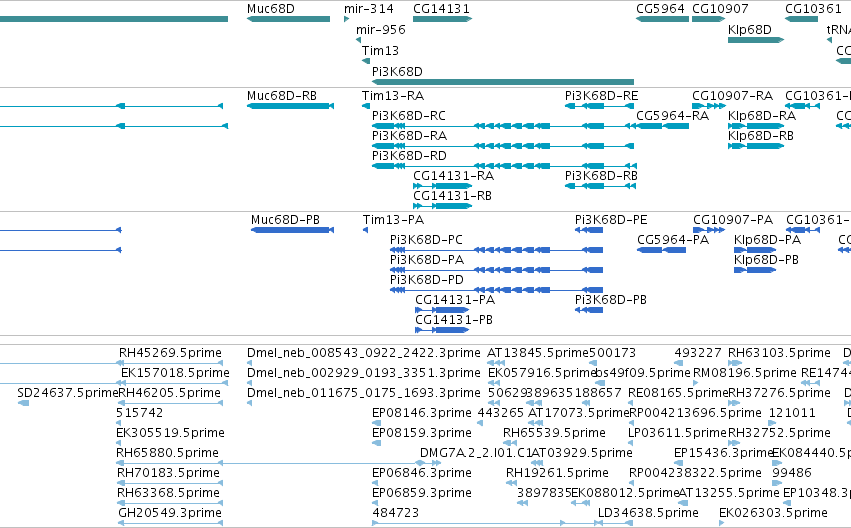Click the mir-956 gene label
The height and width of the screenshot is (528, 851).
click(x=380, y=30)
